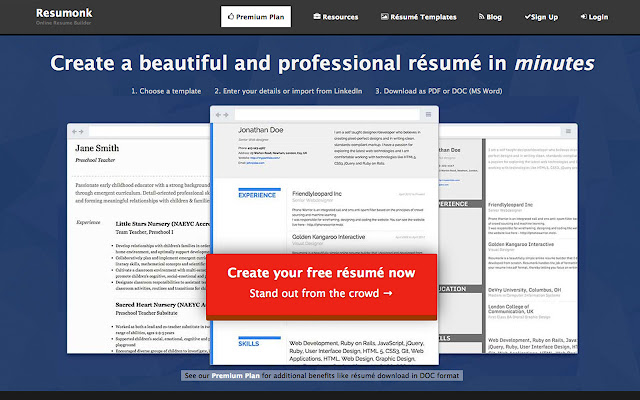Viewport: 640px width, 400px height.
Task: Click the Resumonk logo
Action: tap(64, 13)
